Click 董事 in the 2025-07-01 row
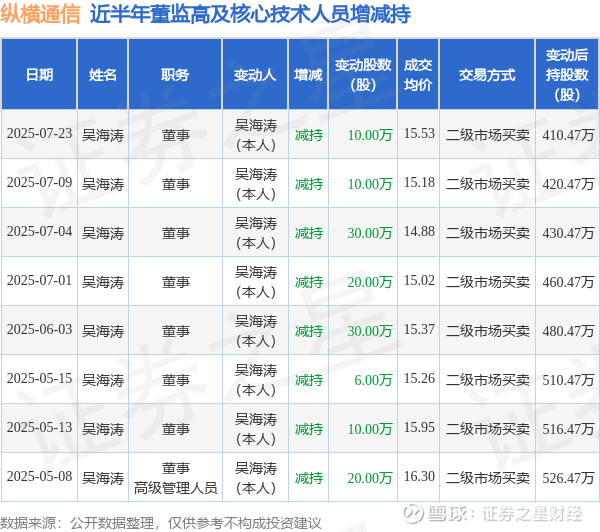600x532 pixels. point(176,282)
